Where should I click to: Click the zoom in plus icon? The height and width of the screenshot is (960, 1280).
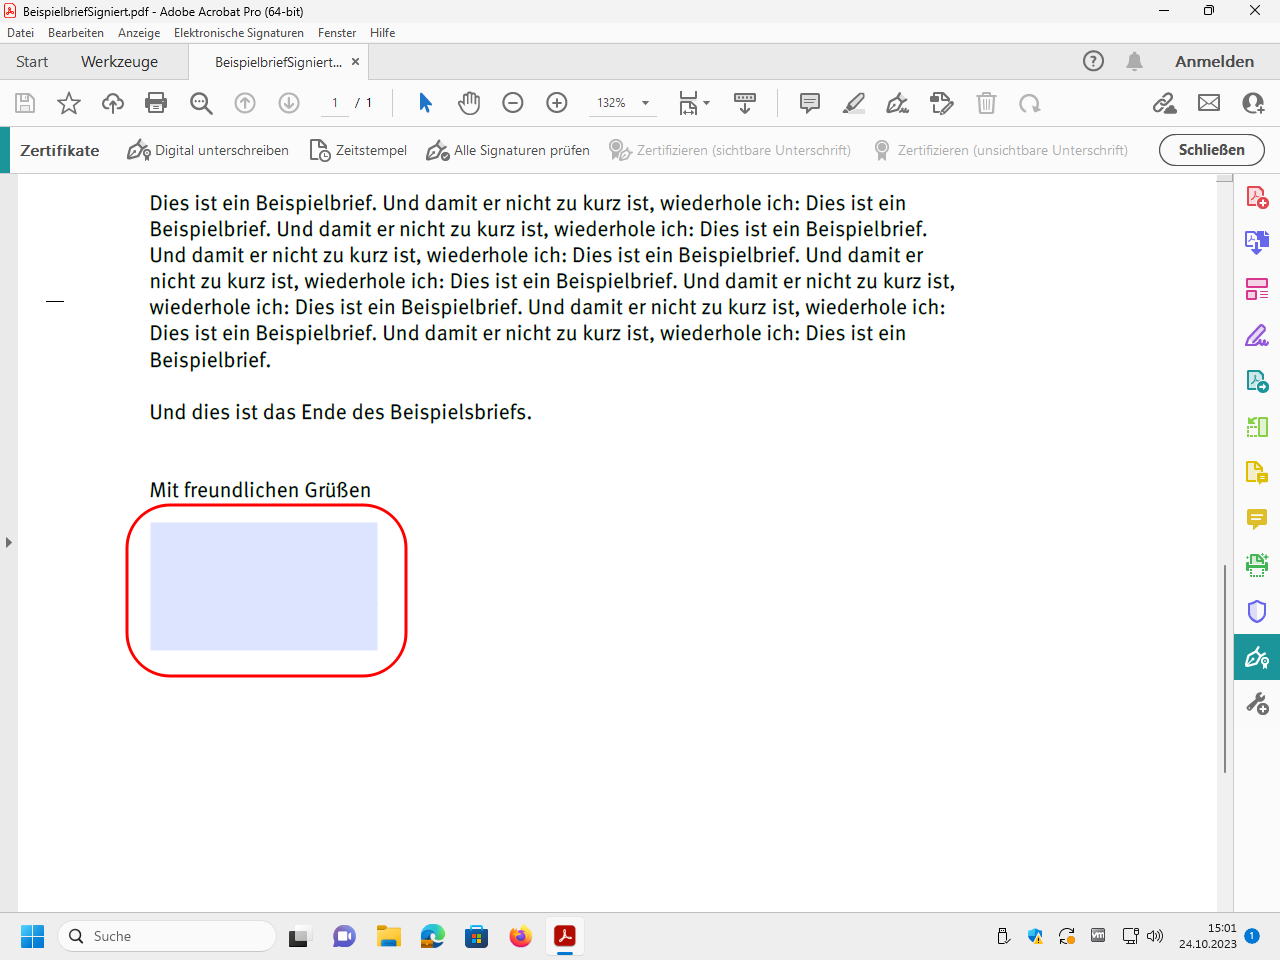[557, 103]
